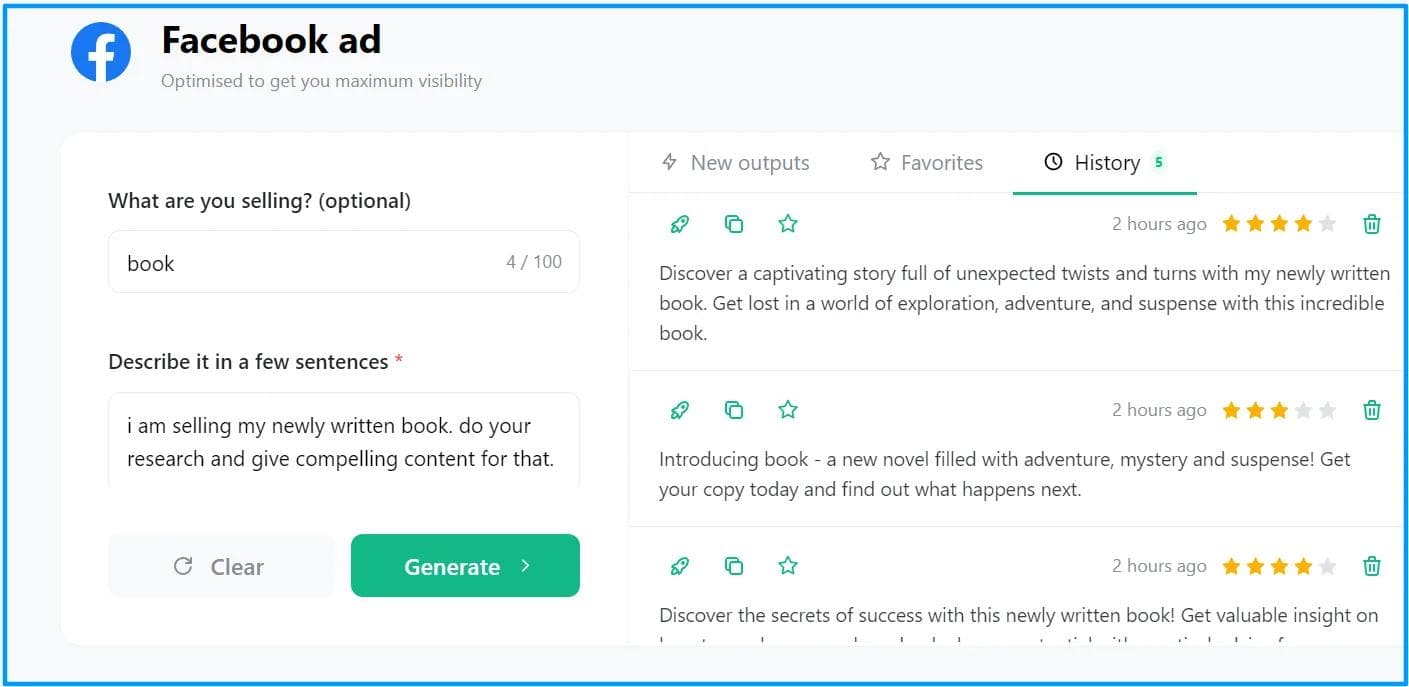The width and height of the screenshot is (1409, 687).
Task: Favorite the first history output with star
Action: coord(788,224)
